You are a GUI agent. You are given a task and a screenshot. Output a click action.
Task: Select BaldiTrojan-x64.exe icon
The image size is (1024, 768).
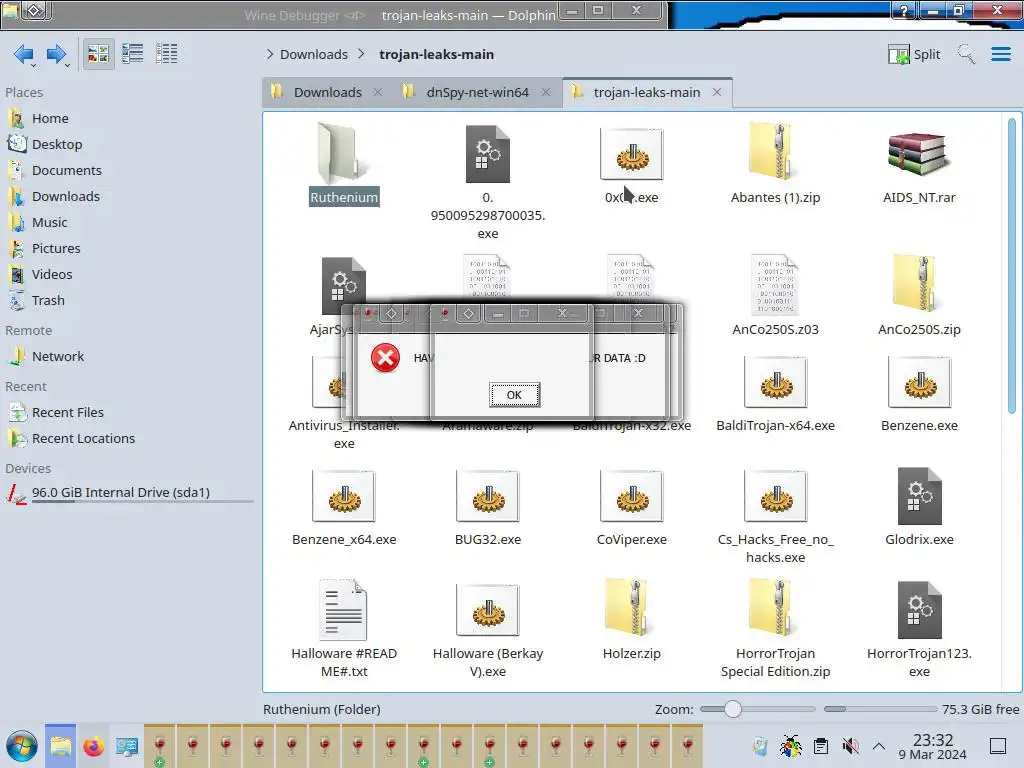coord(775,383)
